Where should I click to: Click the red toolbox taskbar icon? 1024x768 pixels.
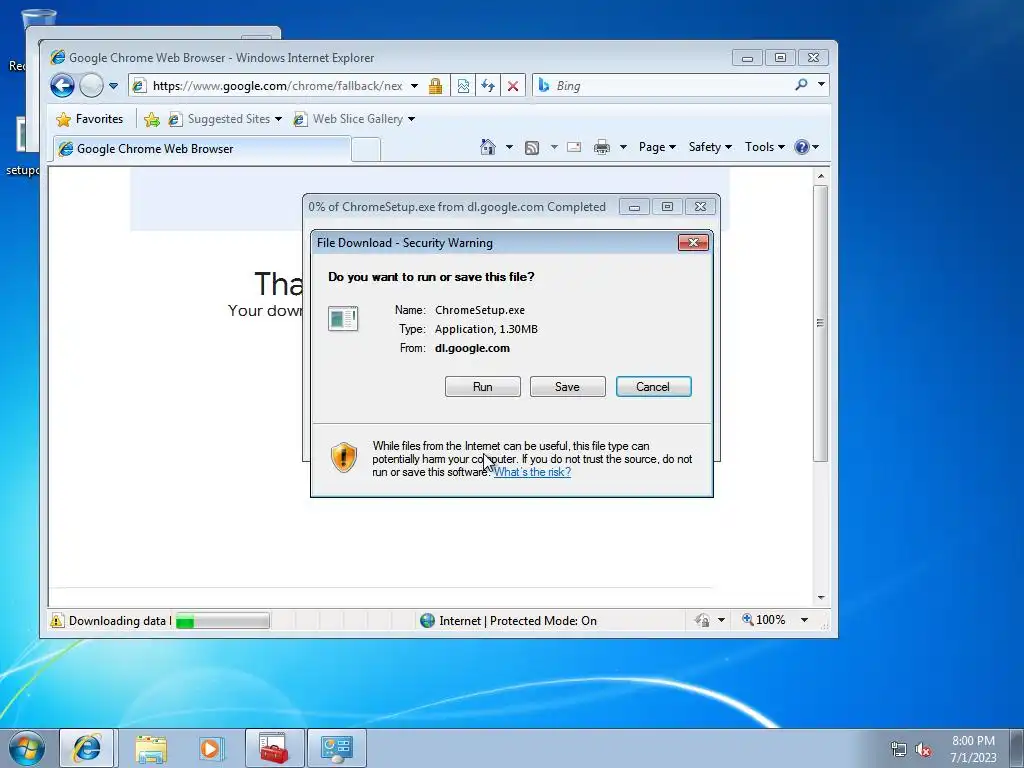coord(274,748)
